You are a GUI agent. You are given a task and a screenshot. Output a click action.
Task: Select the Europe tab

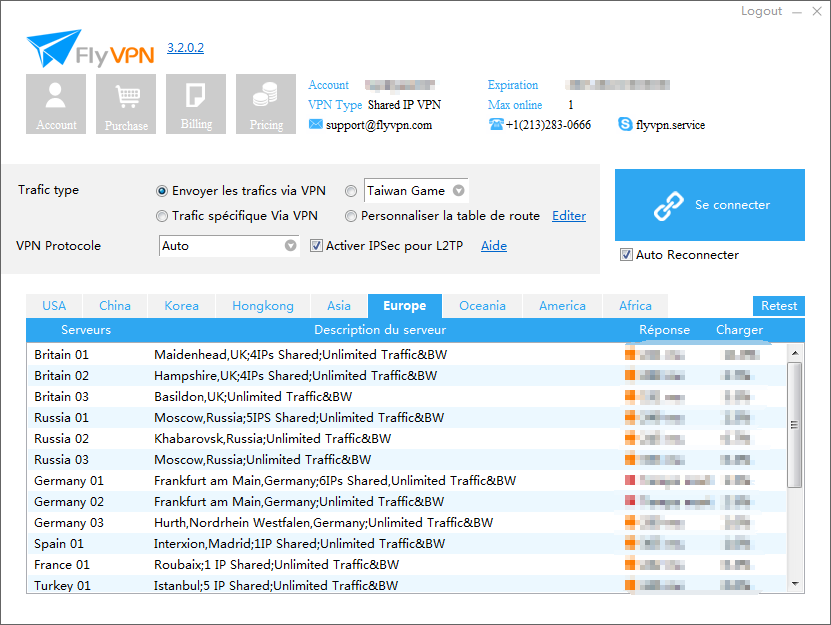click(405, 306)
